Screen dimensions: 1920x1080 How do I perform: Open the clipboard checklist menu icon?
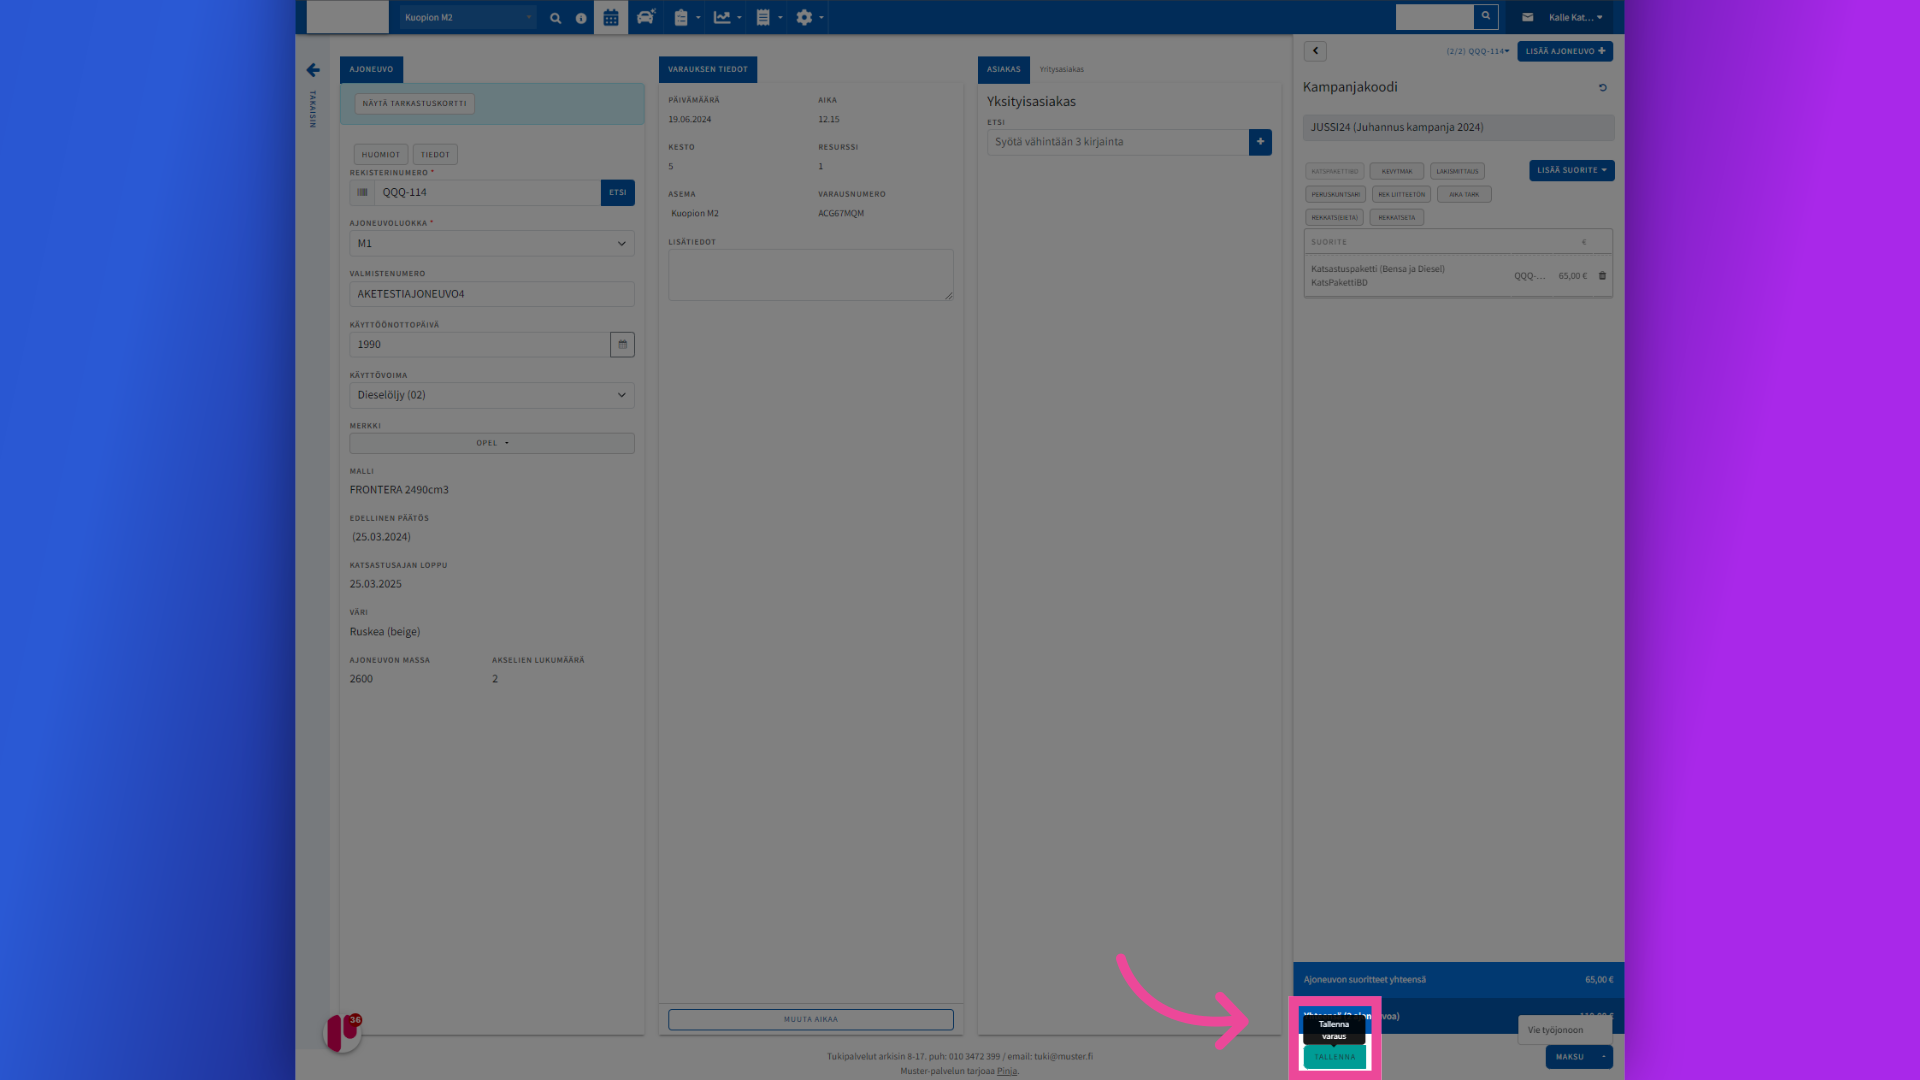(x=686, y=18)
